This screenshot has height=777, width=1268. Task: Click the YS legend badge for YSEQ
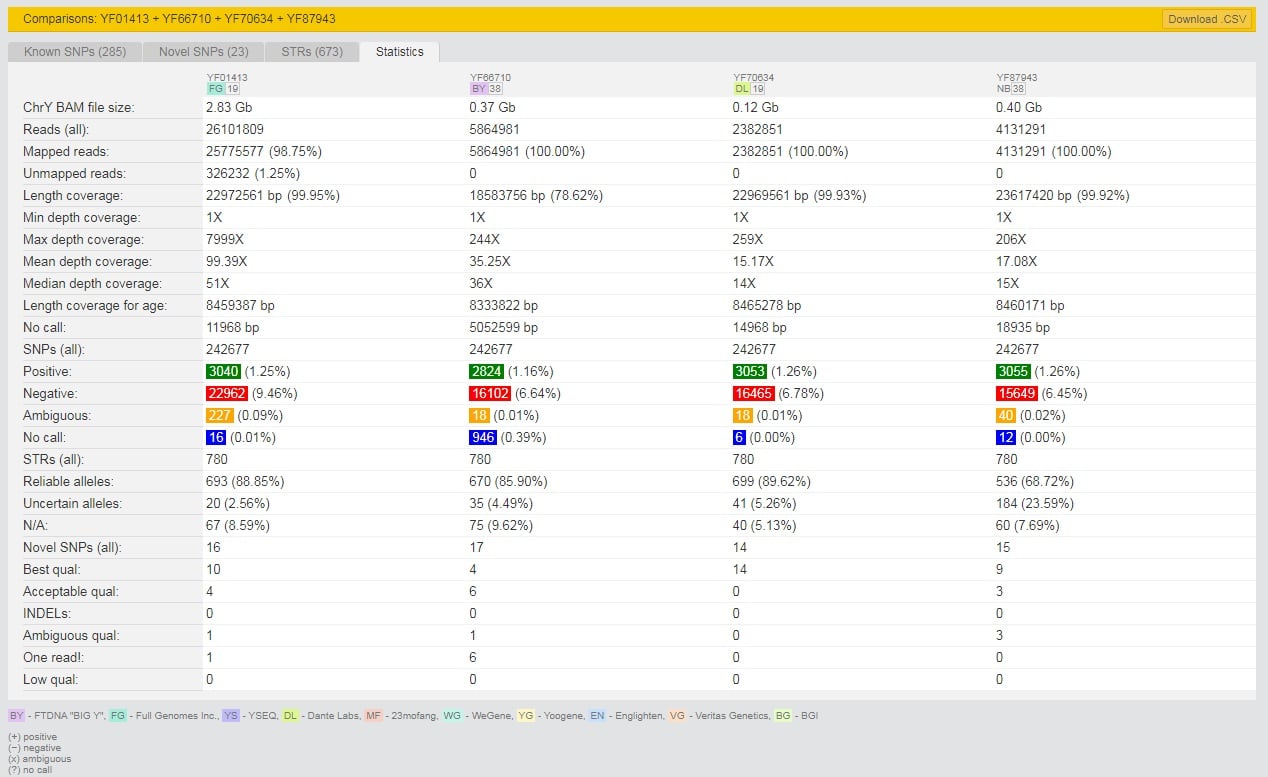tap(231, 716)
